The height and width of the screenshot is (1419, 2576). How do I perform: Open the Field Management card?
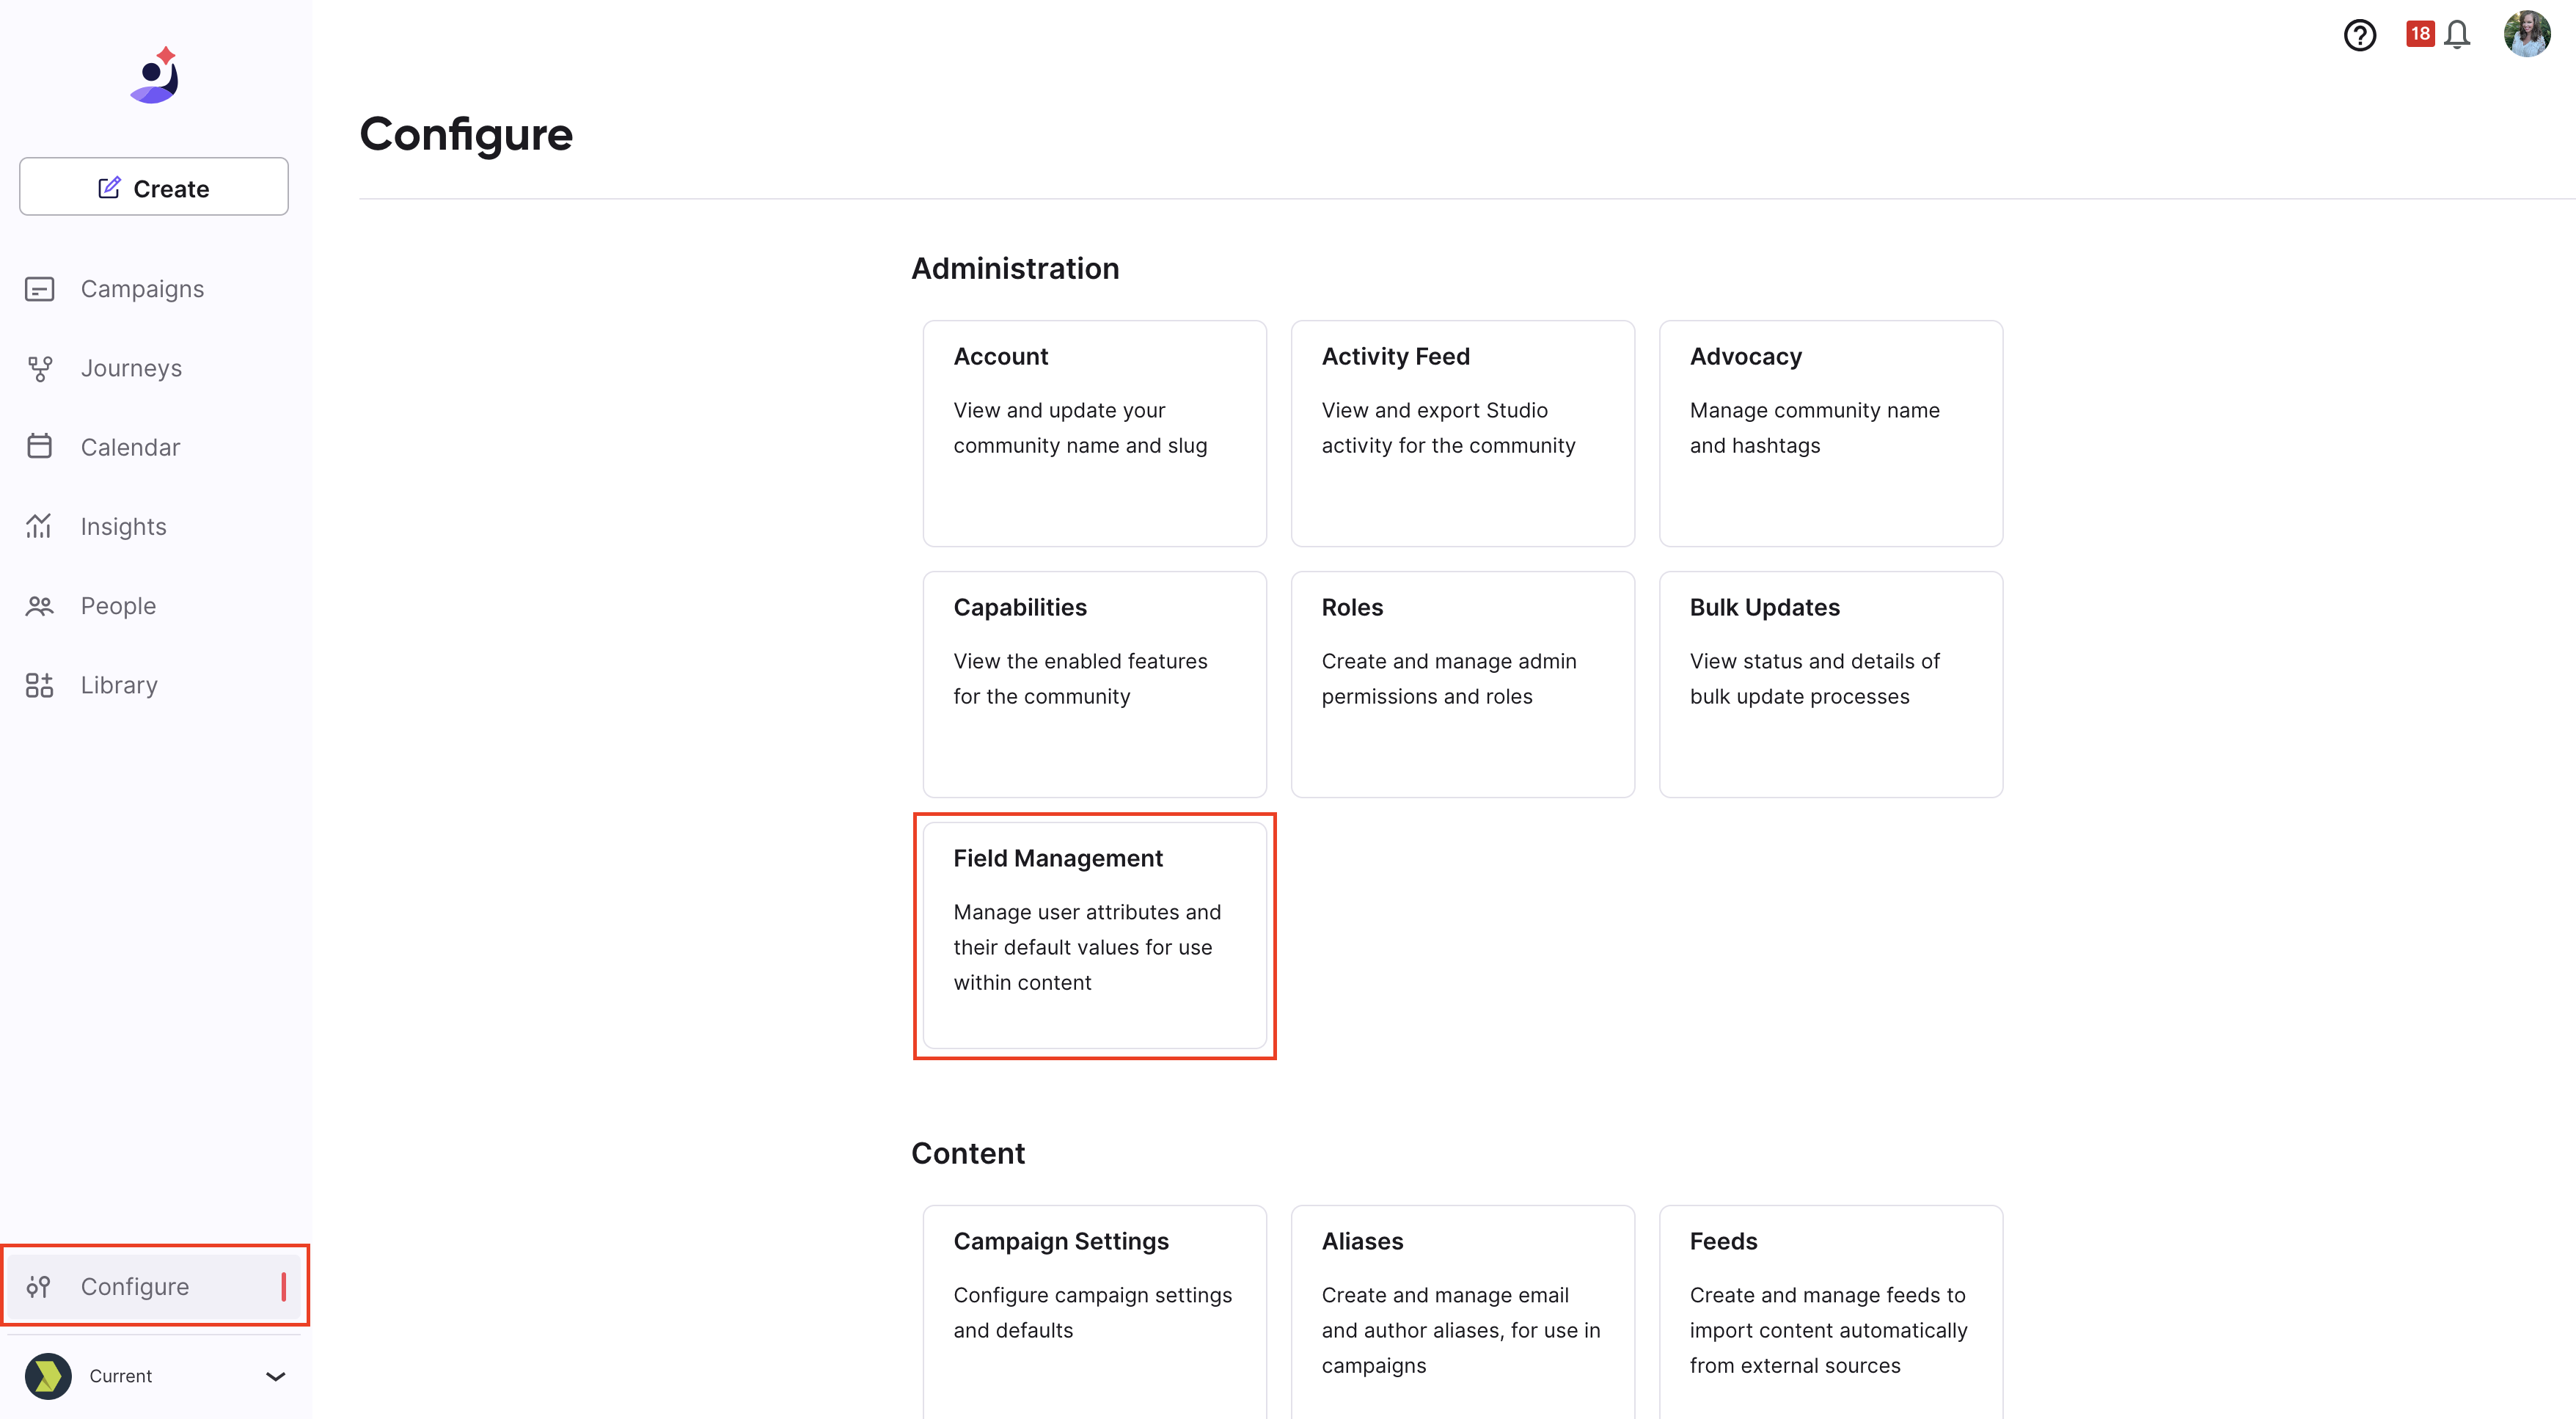(x=1094, y=935)
